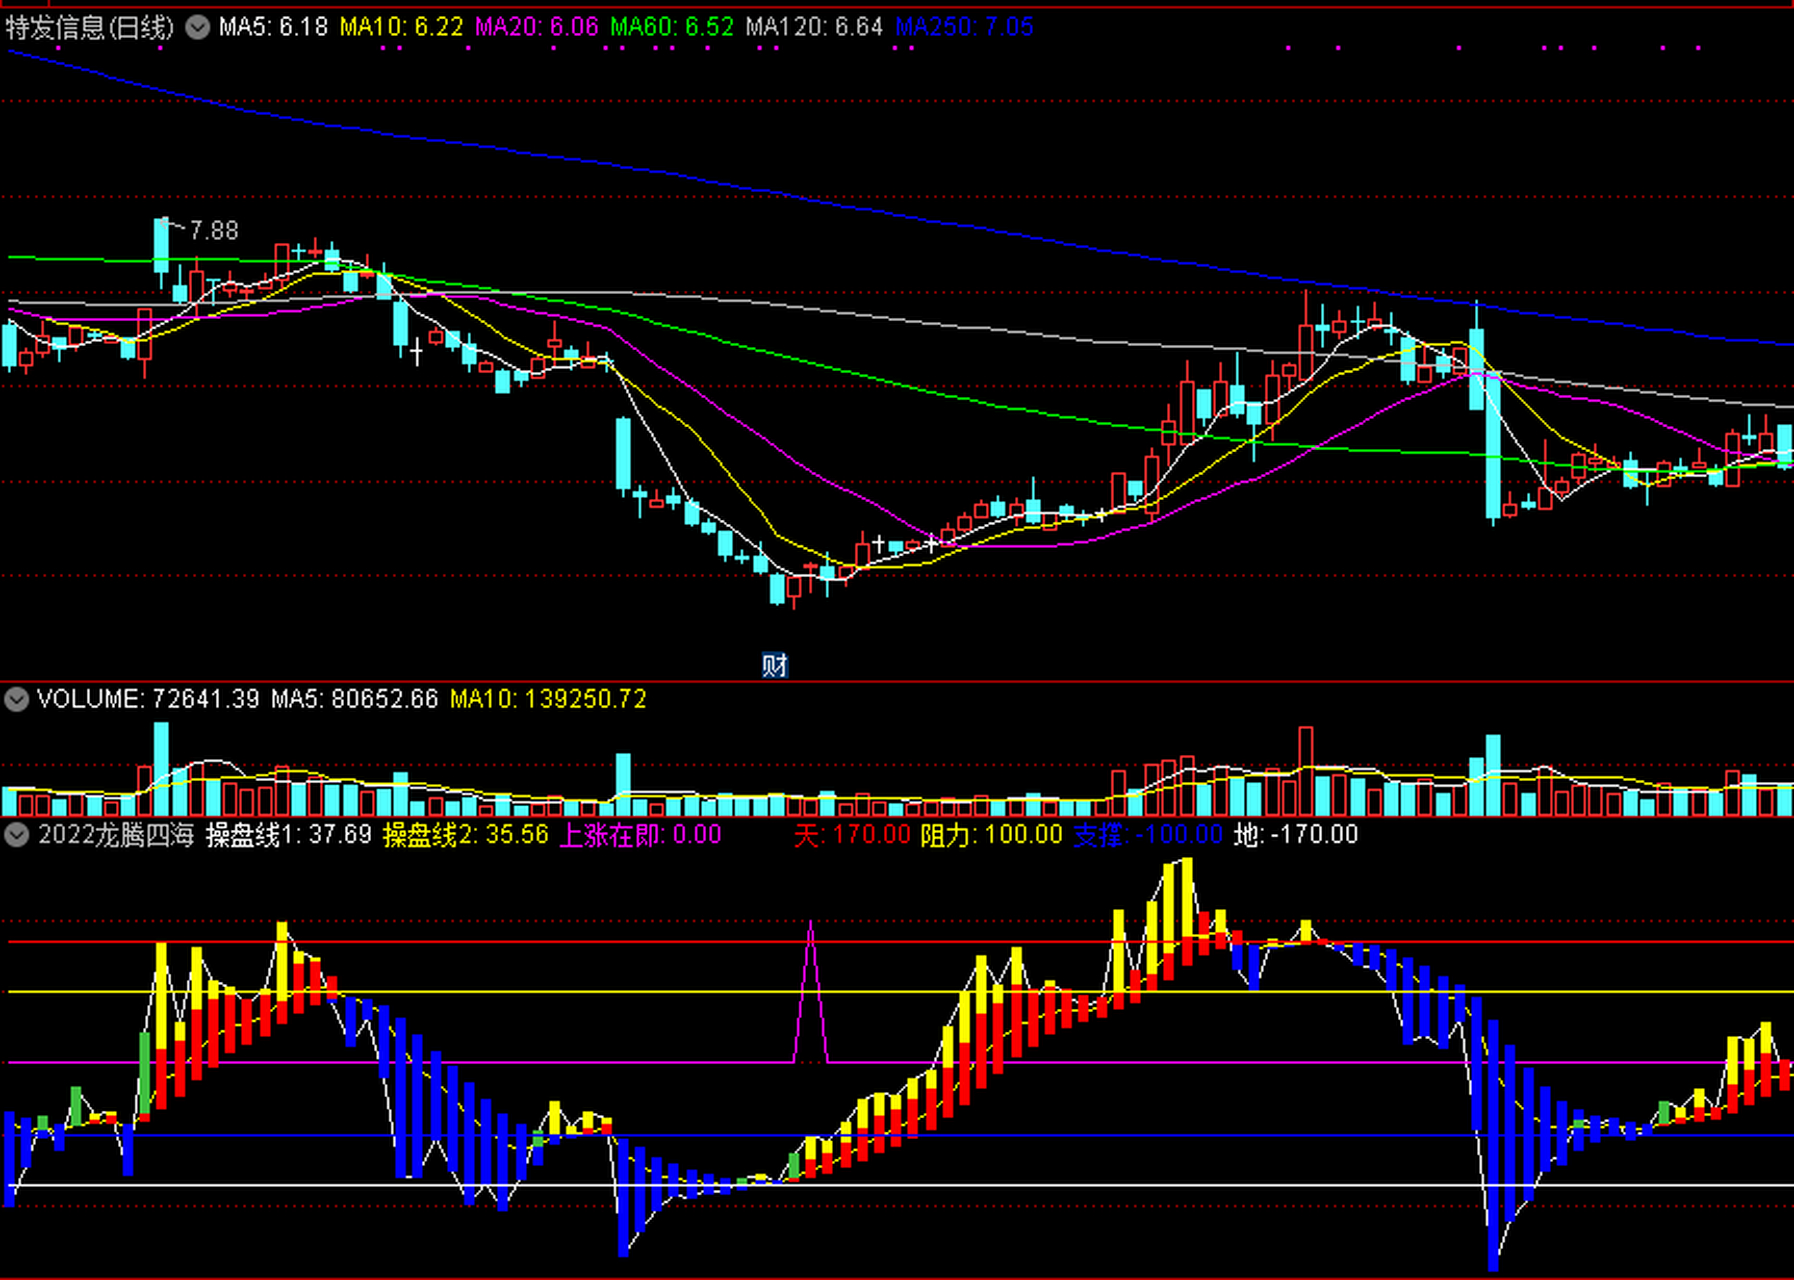1794x1280 pixels.
Task: Click the 操盘线1: 37.69 label
Action: (289, 835)
